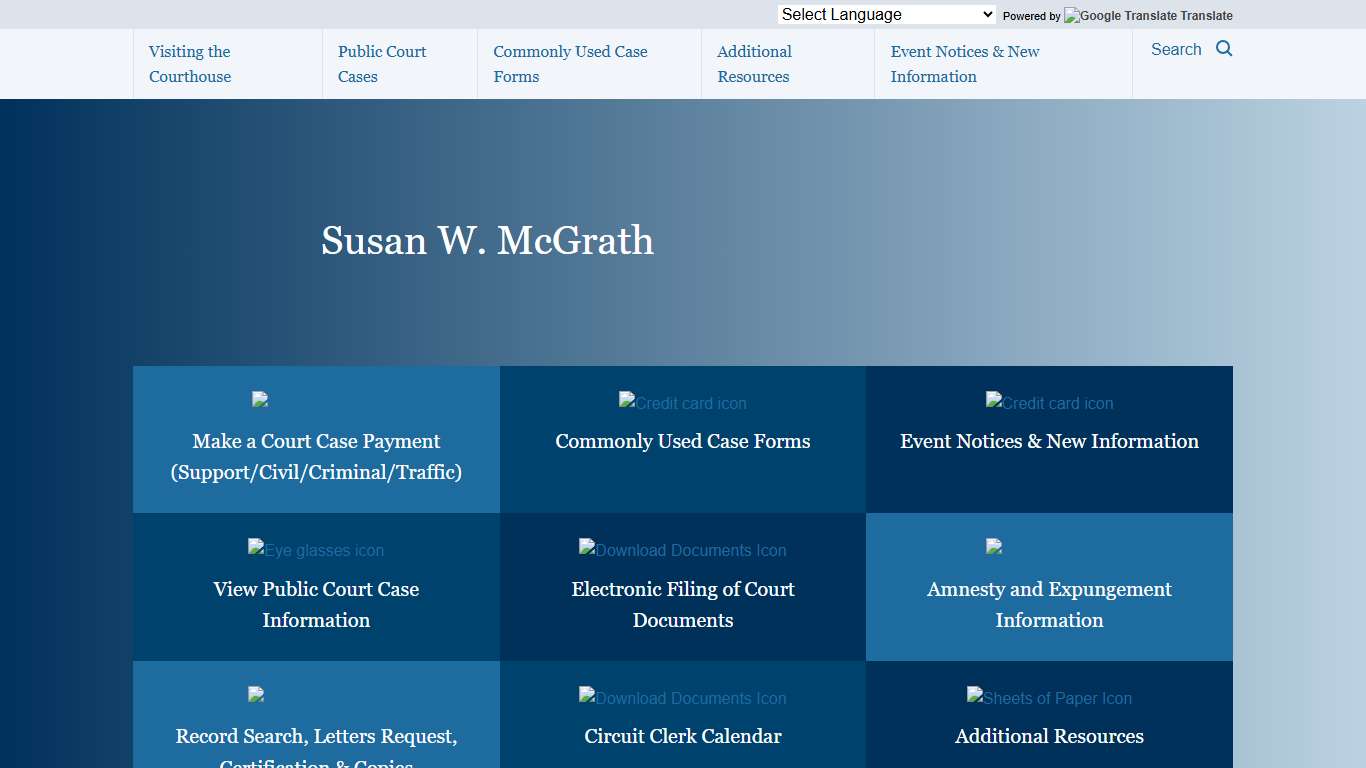Open Make a Court Case Payment tile
This screenshot has height=768, width=1366.
(316, 456)
